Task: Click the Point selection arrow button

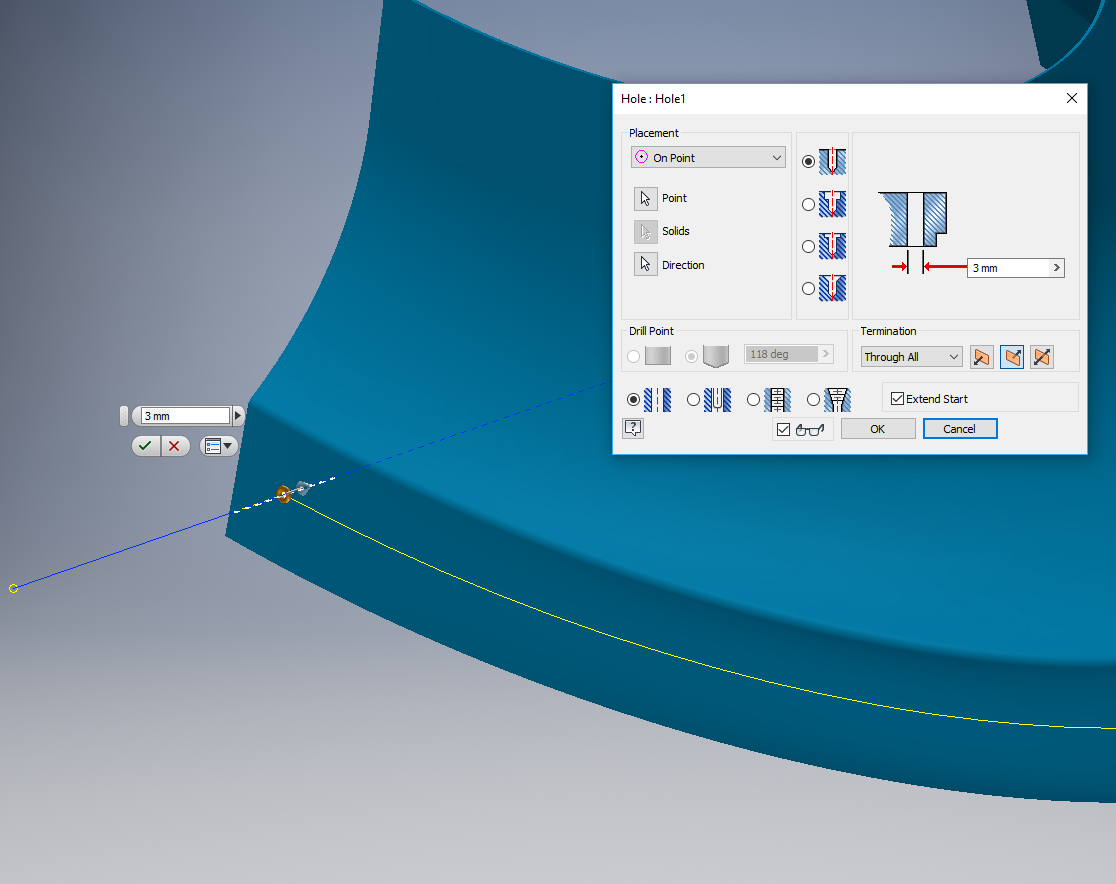Action: 645,198
